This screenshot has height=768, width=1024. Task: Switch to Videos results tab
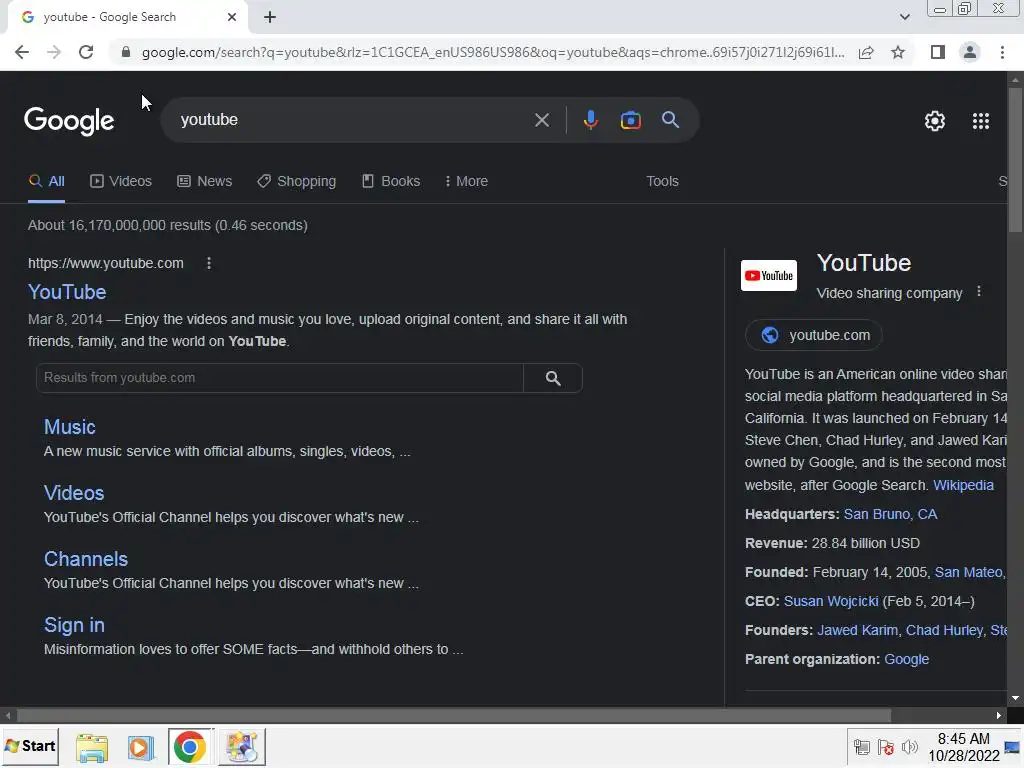point(121,182)
